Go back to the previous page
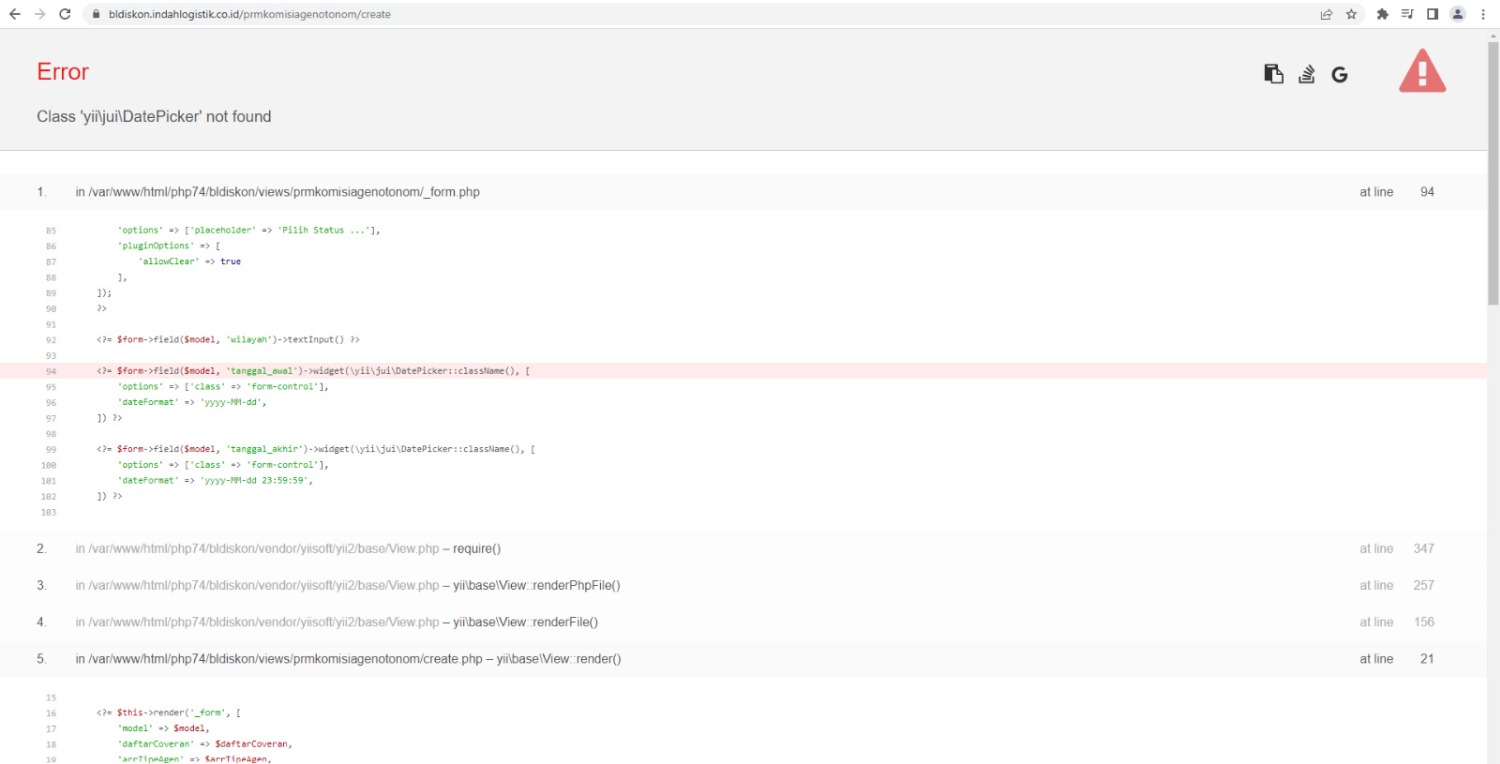This screenshot has width=1500, height=764. (x=15, y=14)
